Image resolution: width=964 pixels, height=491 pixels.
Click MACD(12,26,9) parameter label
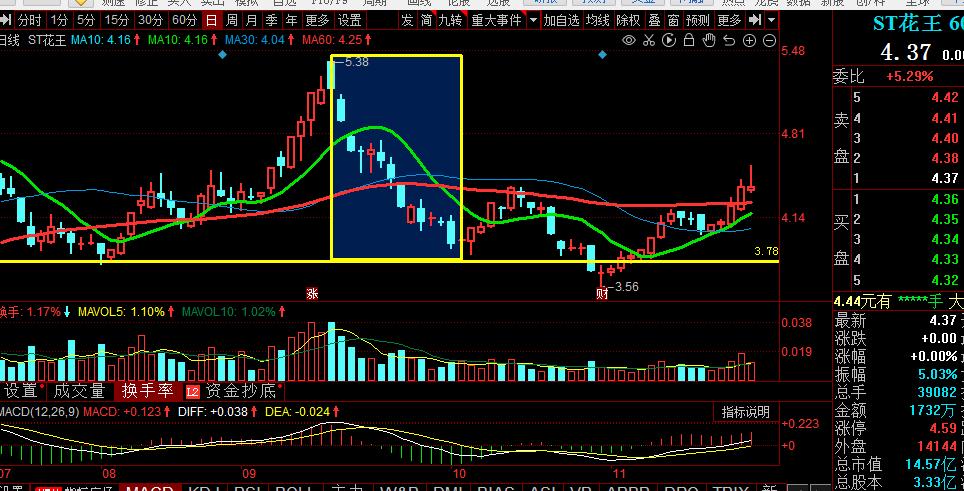click(39, 412)
